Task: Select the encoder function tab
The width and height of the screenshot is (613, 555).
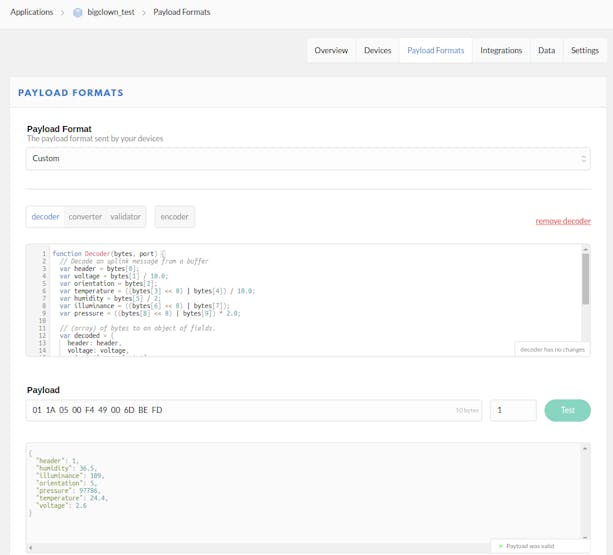Action: point(174,217)
